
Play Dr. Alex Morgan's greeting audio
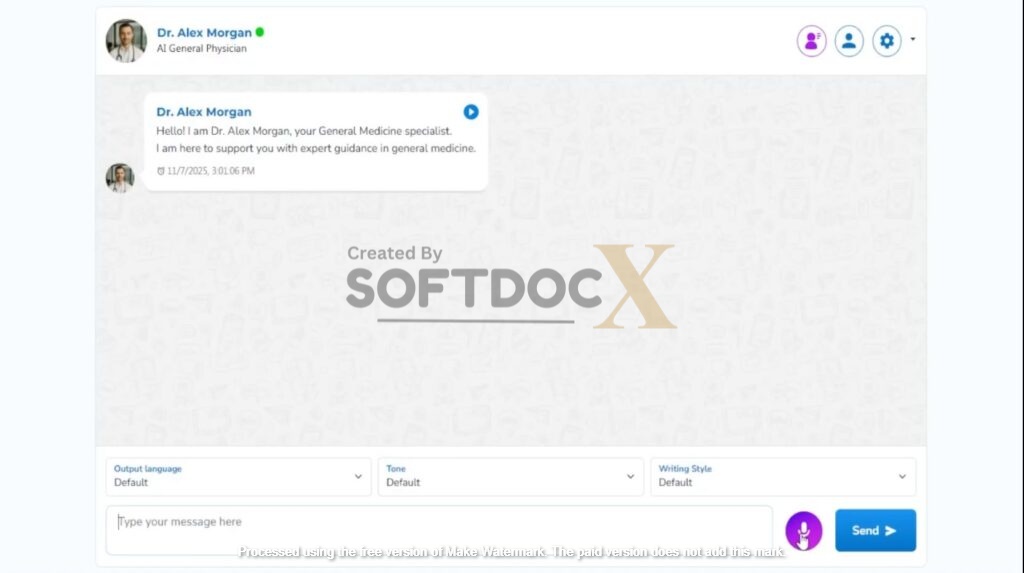pos(471,112)
